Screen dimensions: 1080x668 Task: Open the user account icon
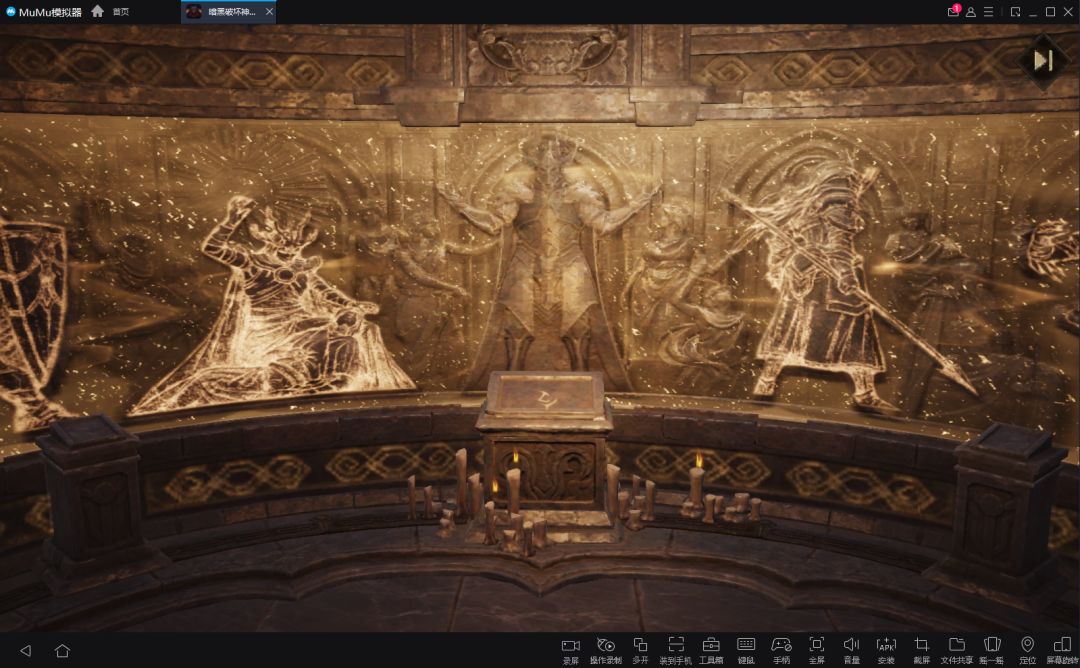click(970, 12)
